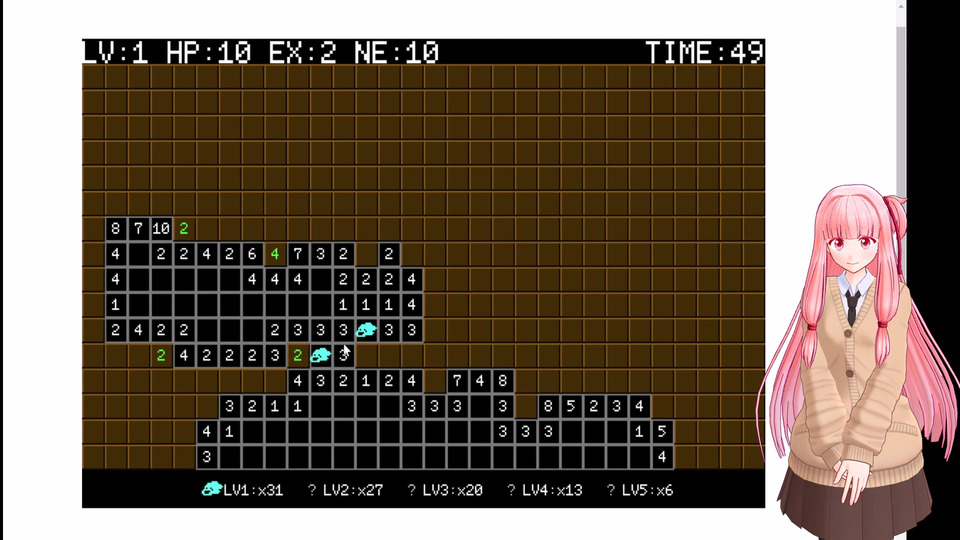The width and height of the screenshot is (960, 540).
Task: Click the LV4:x13 legend count
Action: pos(552,490)
